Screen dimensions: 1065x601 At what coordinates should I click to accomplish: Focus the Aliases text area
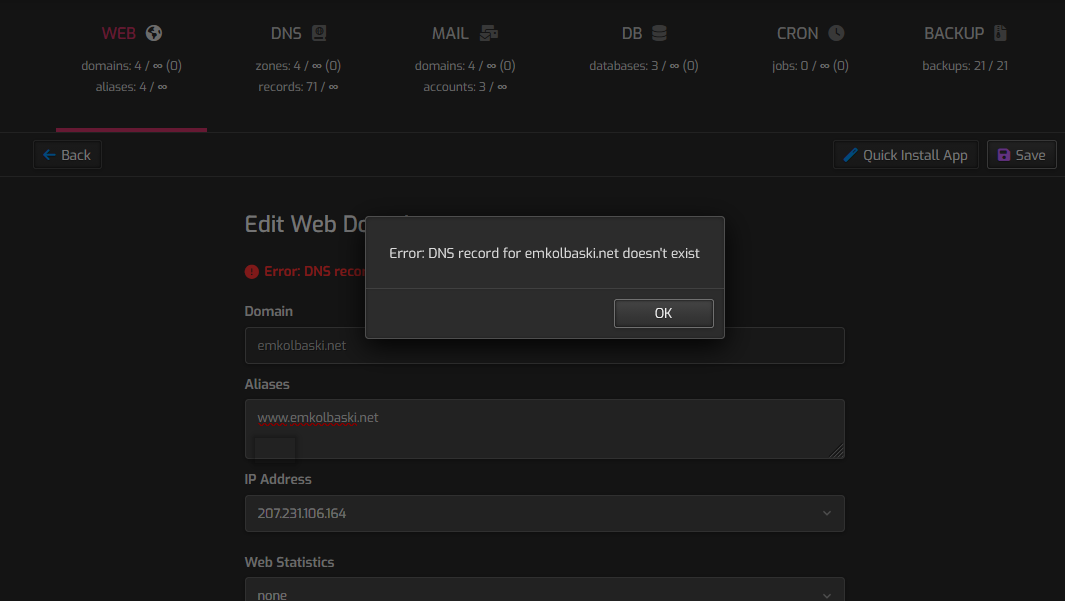(x=544, y=428)
